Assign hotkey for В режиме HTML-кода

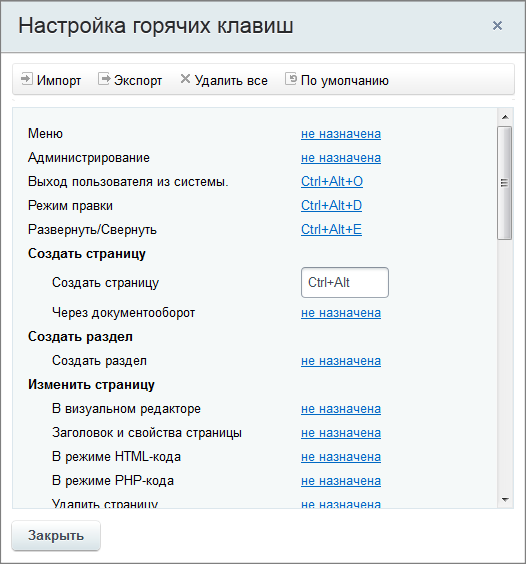click(x=341, y=457)
